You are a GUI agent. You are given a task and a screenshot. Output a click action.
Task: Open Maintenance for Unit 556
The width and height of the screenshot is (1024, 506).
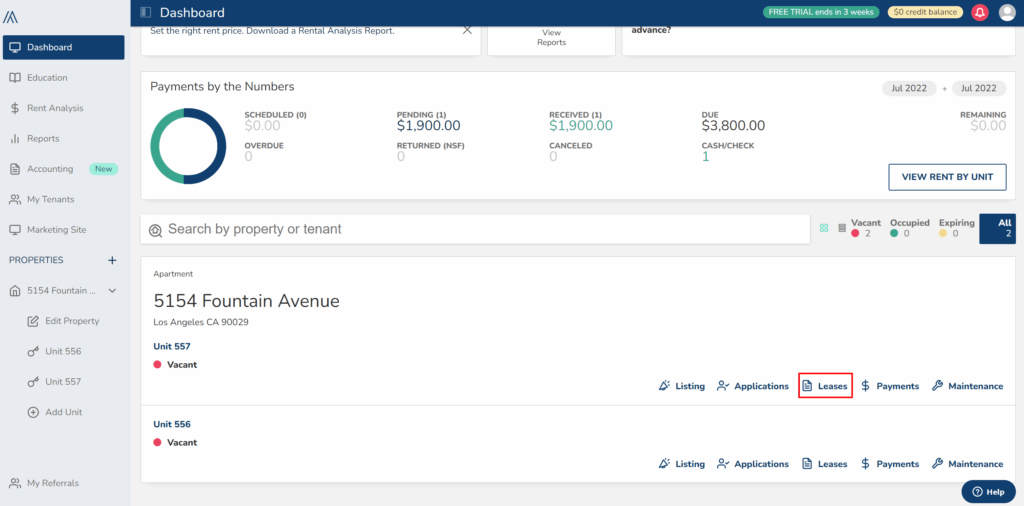pyautogui.click(x=966, y=464)
